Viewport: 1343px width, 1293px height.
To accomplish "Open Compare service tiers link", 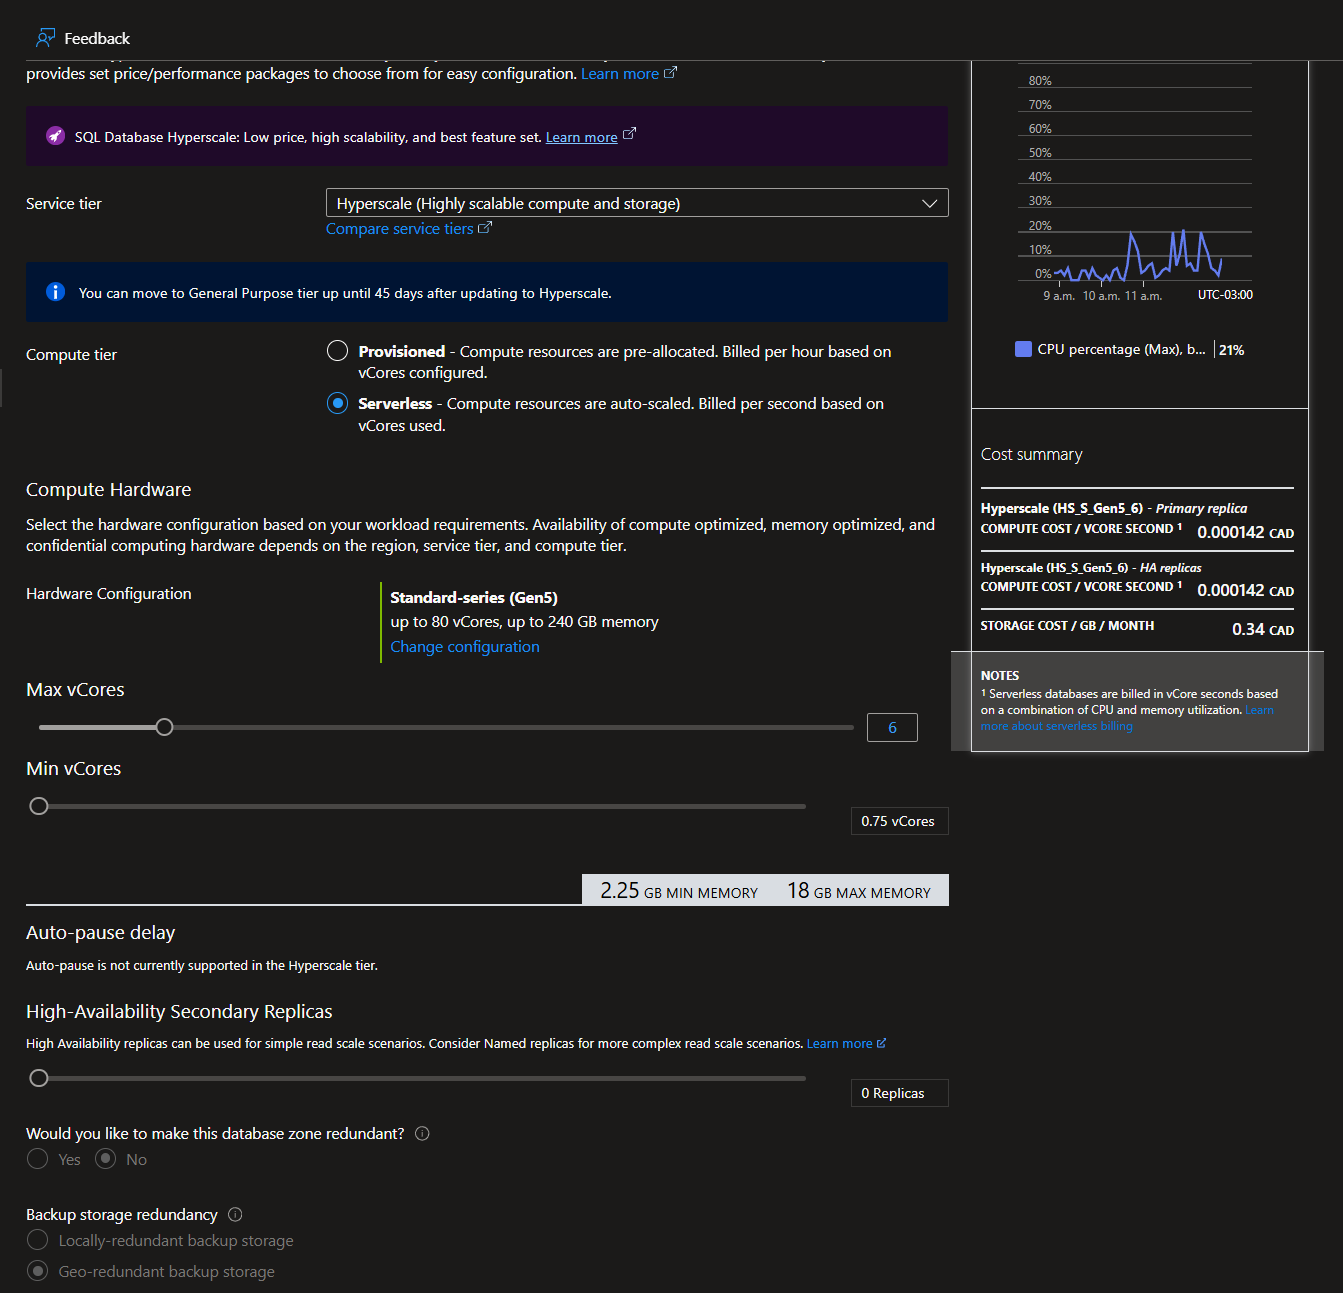I will coord(400,229).
